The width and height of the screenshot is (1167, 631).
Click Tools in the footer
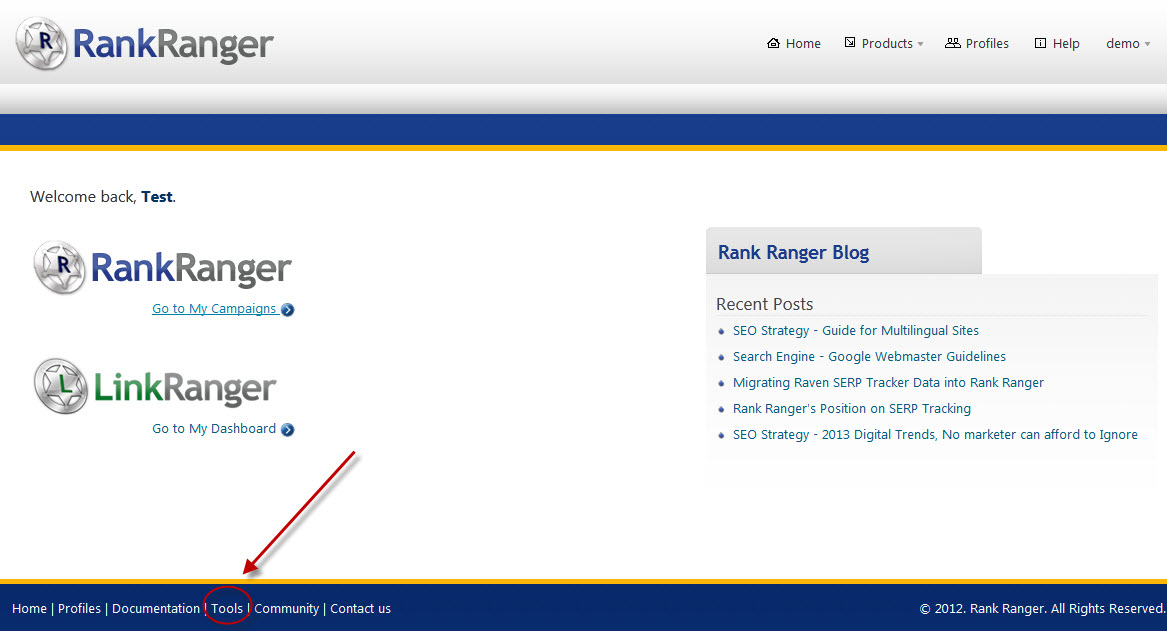tap(227, 609)
